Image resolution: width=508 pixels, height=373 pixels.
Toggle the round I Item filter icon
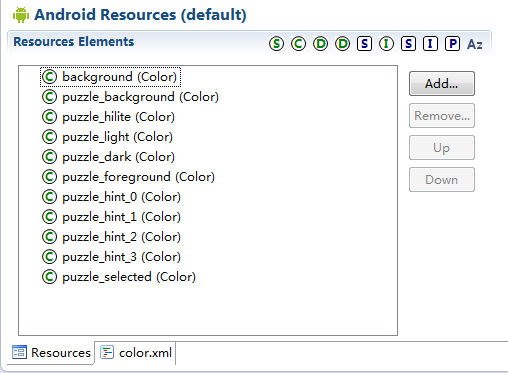click(386, 44)
